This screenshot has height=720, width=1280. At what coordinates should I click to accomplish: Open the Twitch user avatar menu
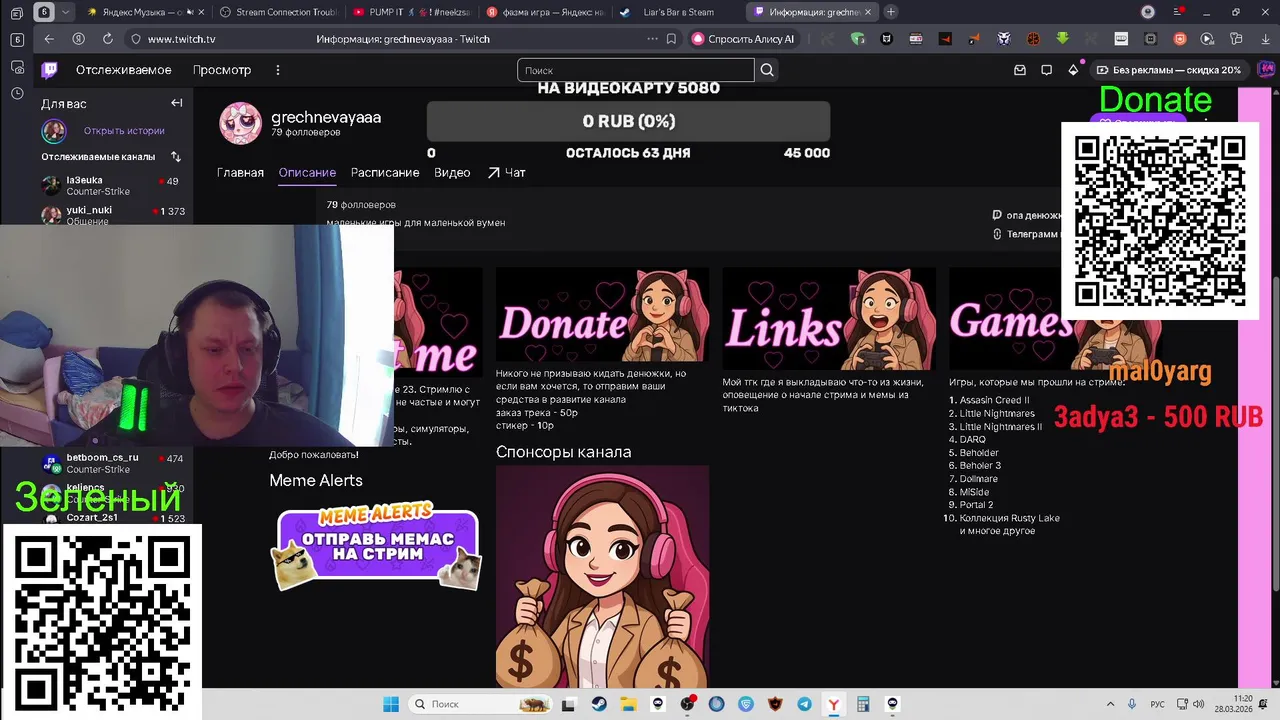pyautogui.click(x=1266, y=70)
